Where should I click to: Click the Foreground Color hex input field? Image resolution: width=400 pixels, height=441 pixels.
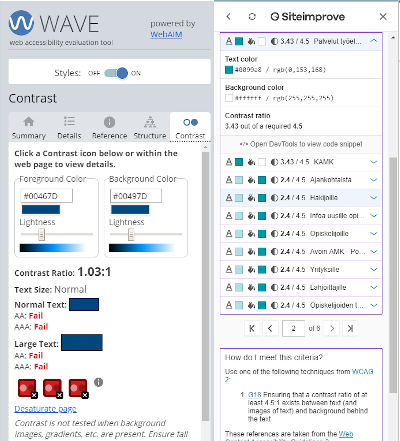point(46,196)
